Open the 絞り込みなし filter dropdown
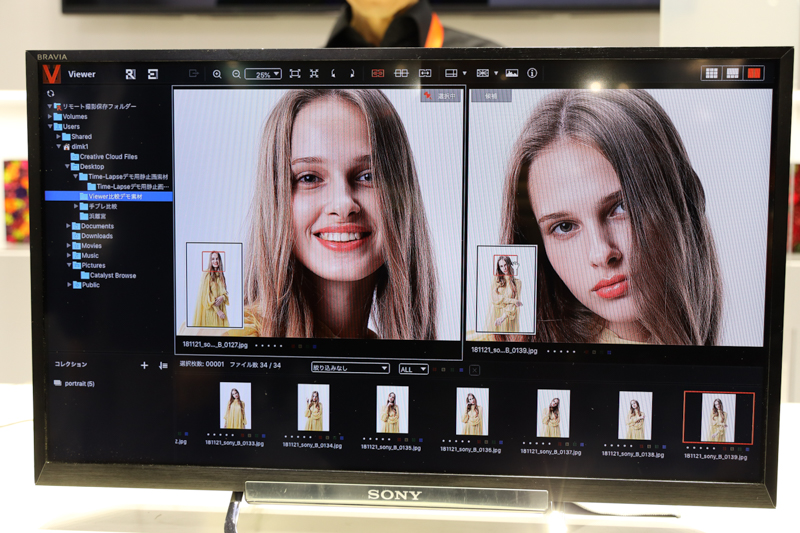The image size is (800, 533). pyautogui.click(x=350, y=368)
